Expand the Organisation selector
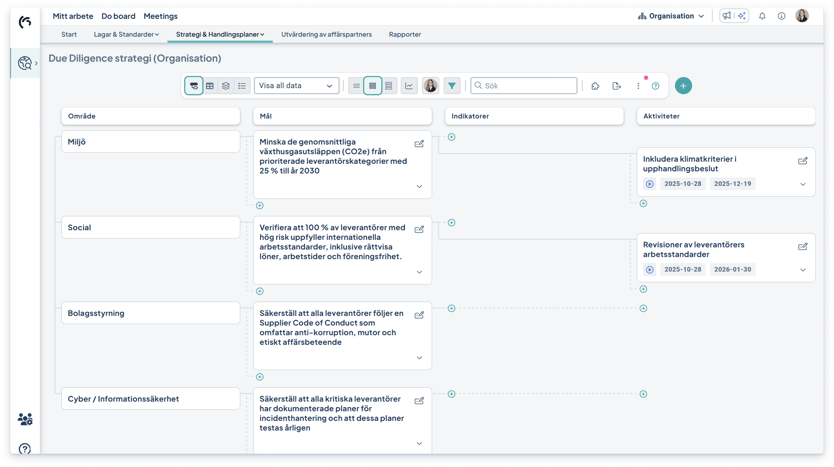Image resolution: width=834 pixels, height=467 pixels. pos(671,16)
